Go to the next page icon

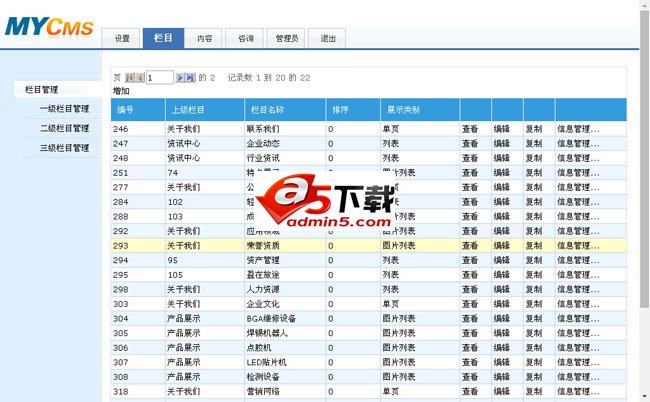[x=180, y=77]
